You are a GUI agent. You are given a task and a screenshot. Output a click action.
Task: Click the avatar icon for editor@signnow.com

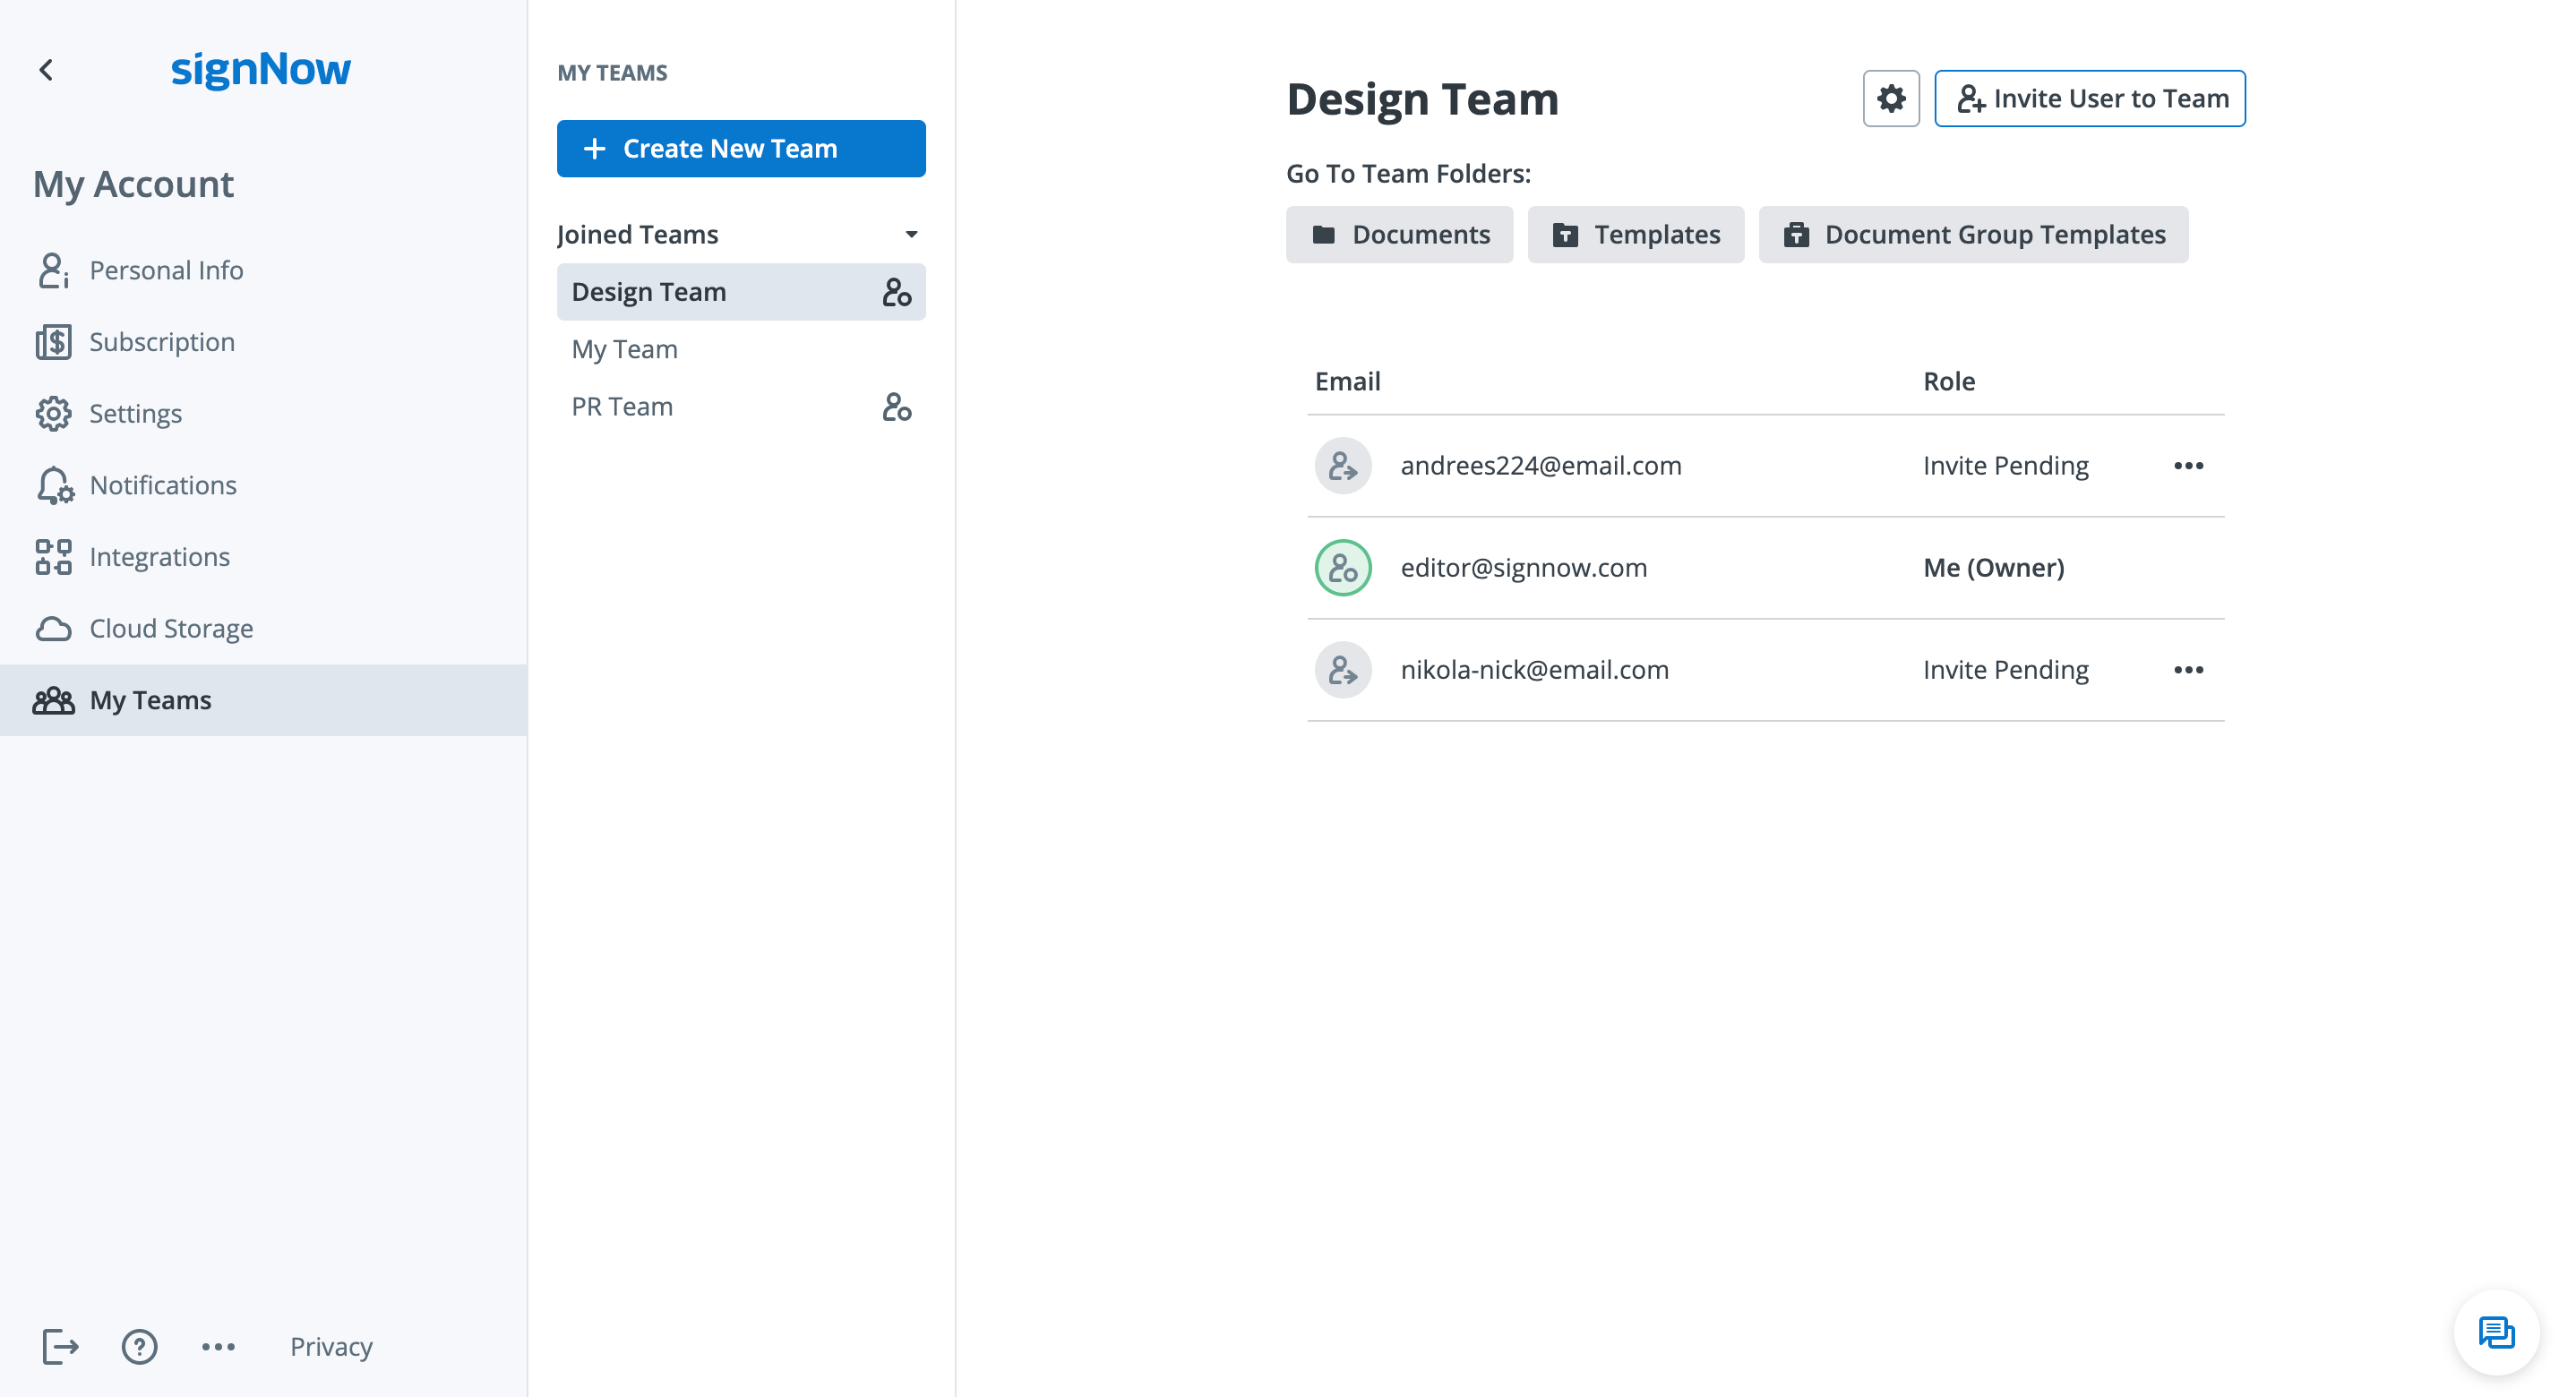[1342, 568]
